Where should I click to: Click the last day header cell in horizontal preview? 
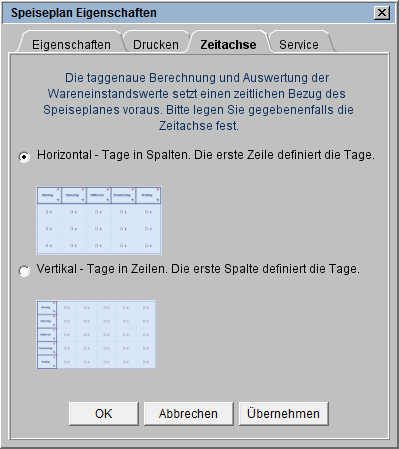coord(148,195)
